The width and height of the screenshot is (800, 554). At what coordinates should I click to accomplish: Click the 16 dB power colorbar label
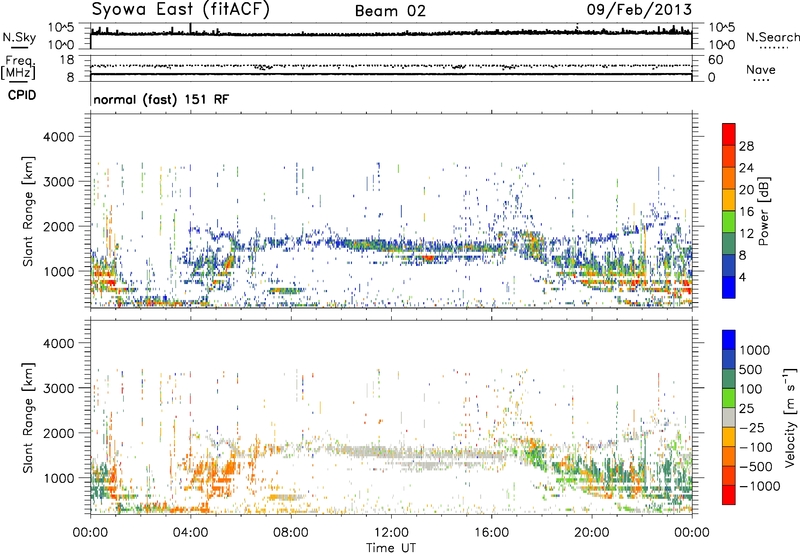pyautogui.click(x=746, y=212)
